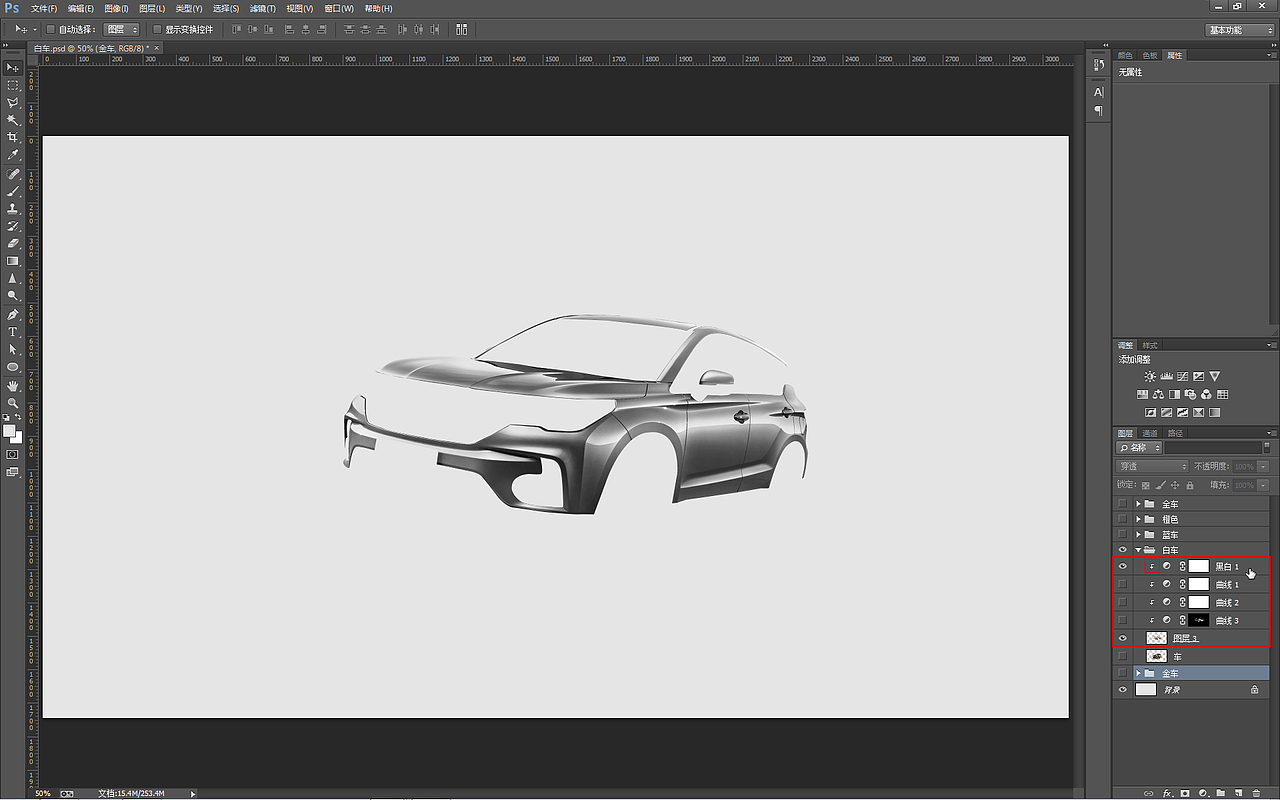
Task: Show the 曲线 3 layer
Action: [x=1122, y=620]
